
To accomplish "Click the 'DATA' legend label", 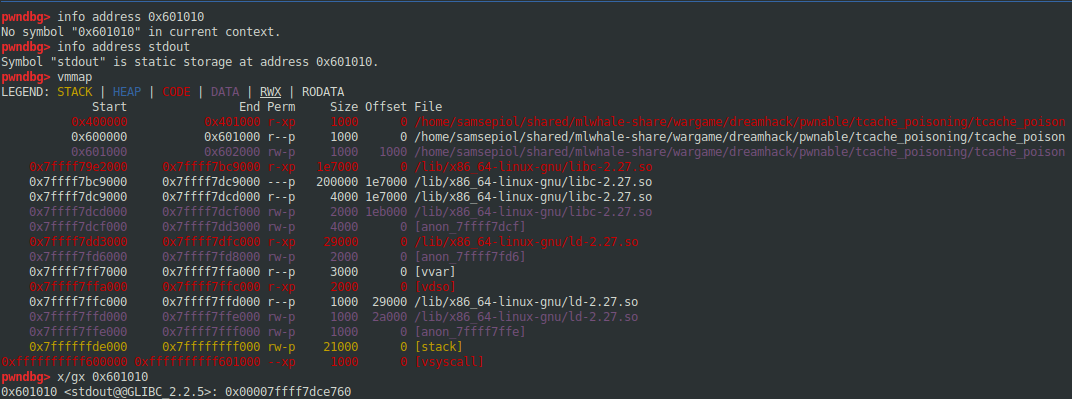I will (x=225, y=92).
